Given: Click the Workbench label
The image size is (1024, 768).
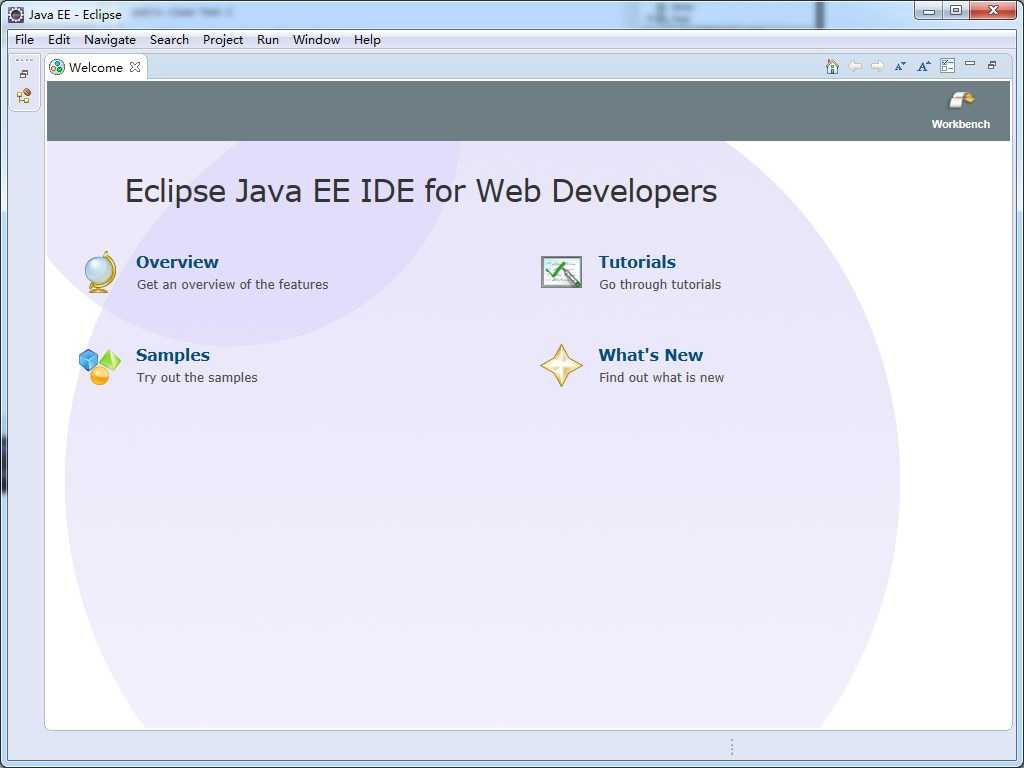Looking at the screenshot, I should point(961,124).
